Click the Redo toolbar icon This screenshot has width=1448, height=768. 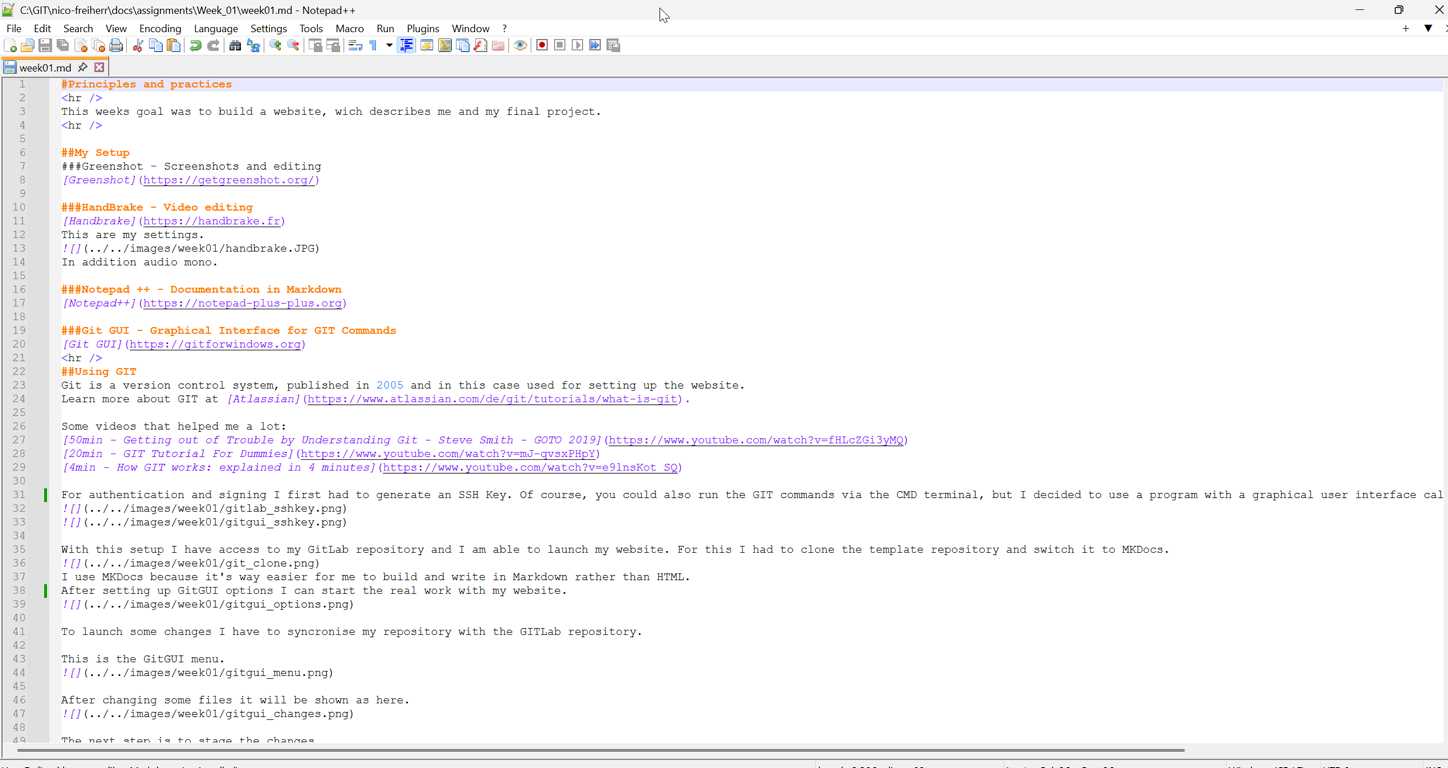(213, 45)
